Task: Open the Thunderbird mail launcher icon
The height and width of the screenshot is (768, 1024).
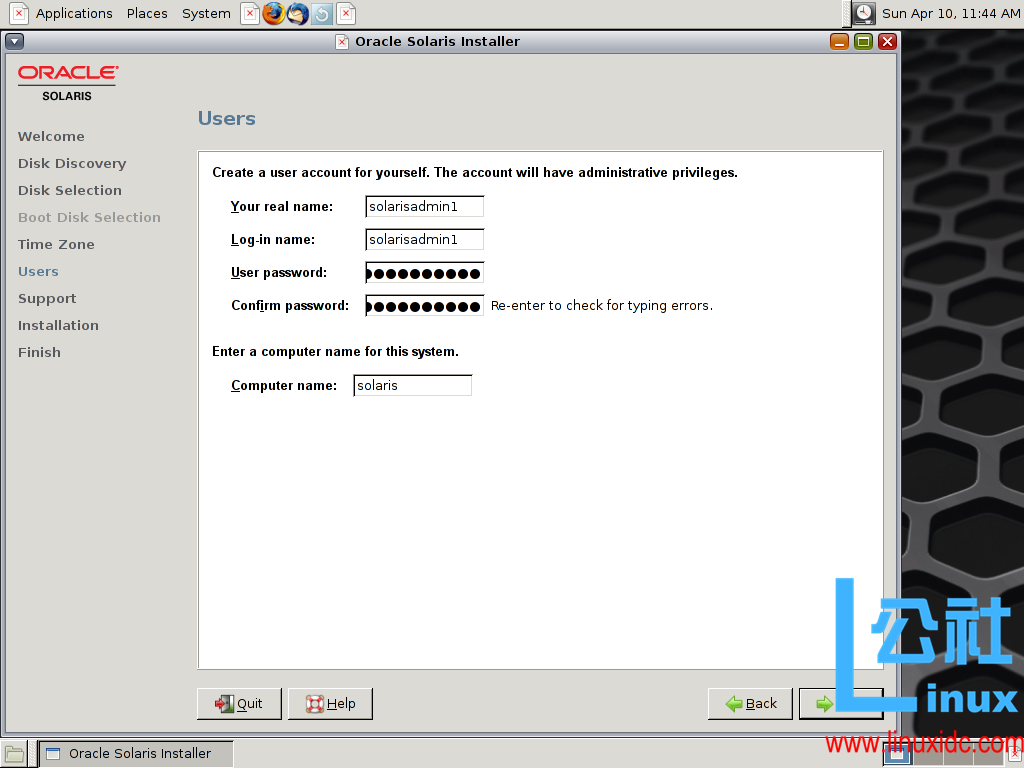Action: (x=298, y=13)
